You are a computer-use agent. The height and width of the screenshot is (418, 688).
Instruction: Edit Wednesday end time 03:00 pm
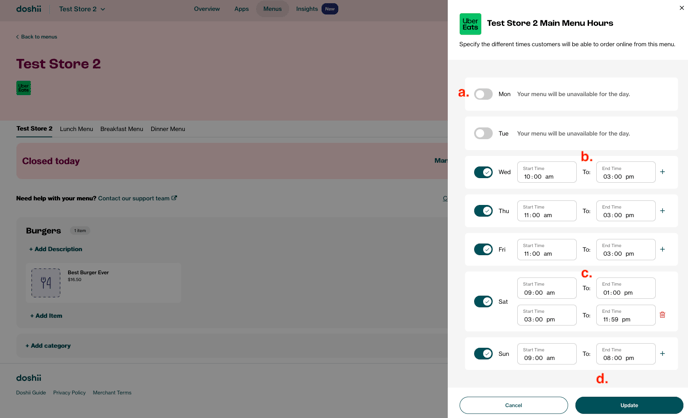coord(626,172)
